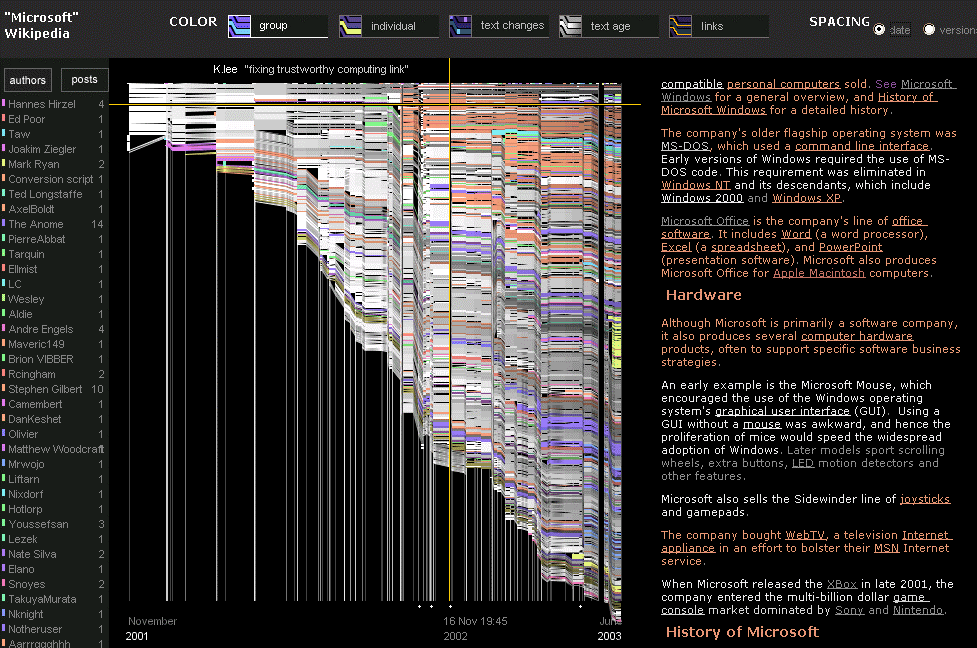The height and width of the screenshot is (648, 977).
Task: Click the text changes label
Action: [512, 26]
